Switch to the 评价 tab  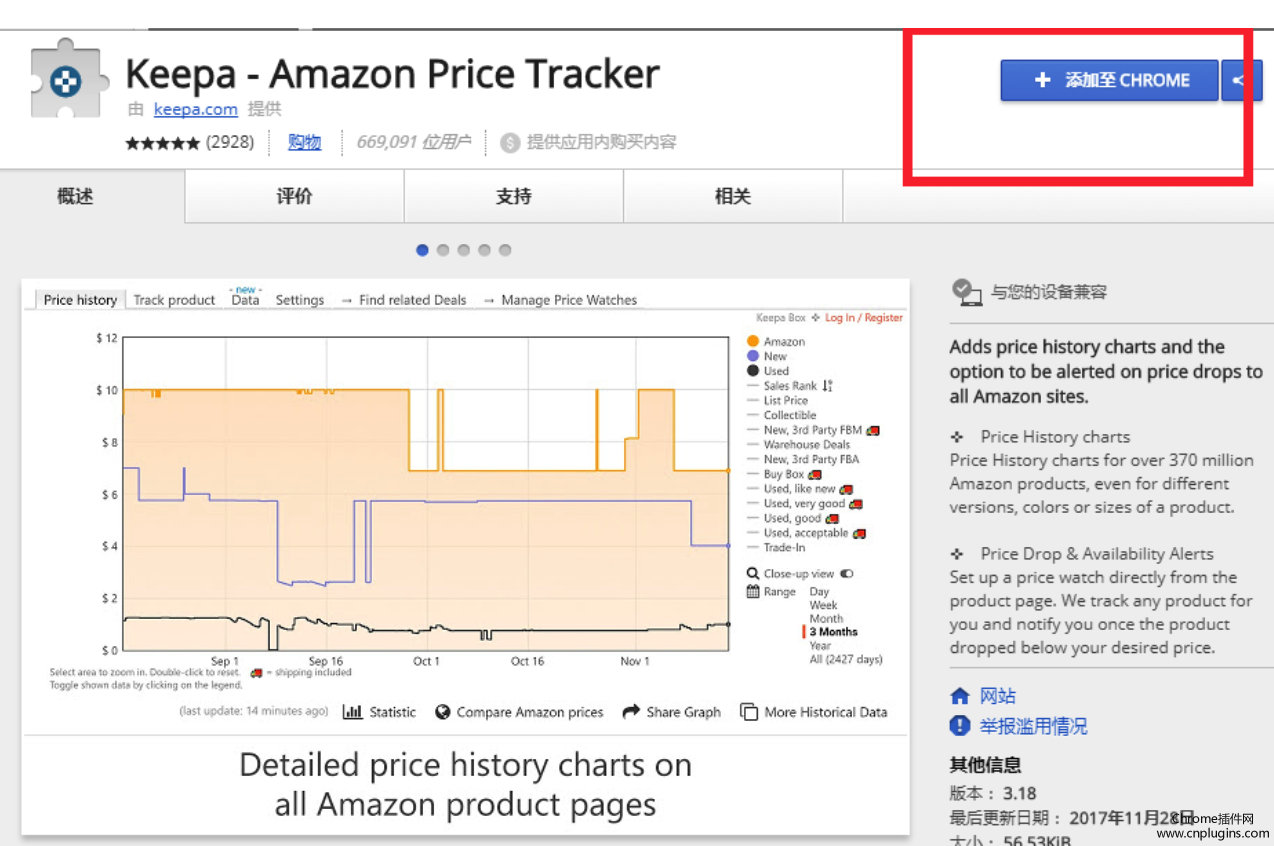pyautogui.click(x=294, y=197)
